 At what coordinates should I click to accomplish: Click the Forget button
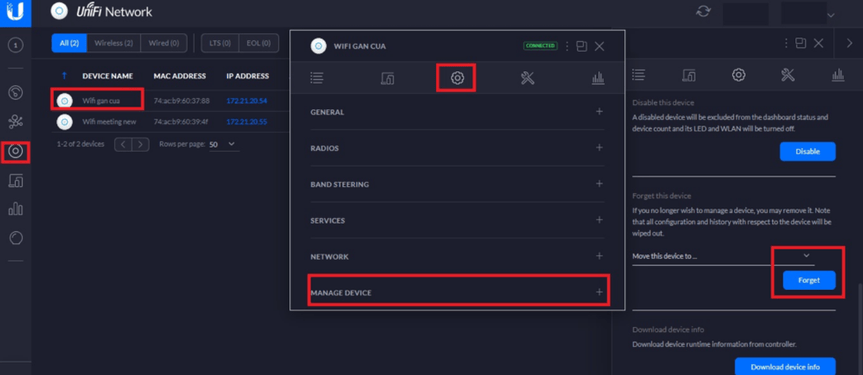click(x=809, y=280)
